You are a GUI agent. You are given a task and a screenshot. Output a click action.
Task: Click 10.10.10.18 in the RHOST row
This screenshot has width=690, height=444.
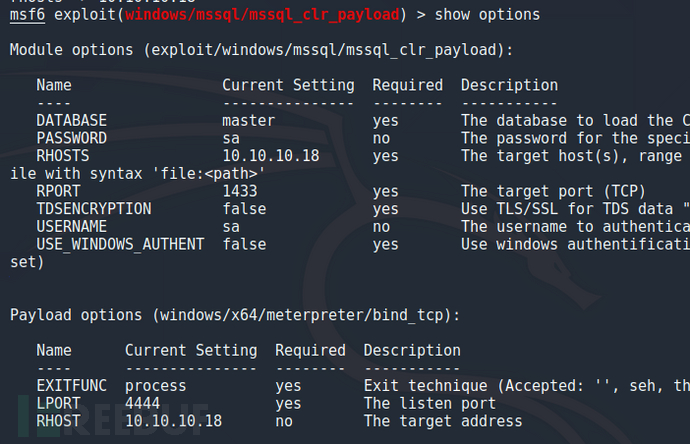(x=173, y=421)
